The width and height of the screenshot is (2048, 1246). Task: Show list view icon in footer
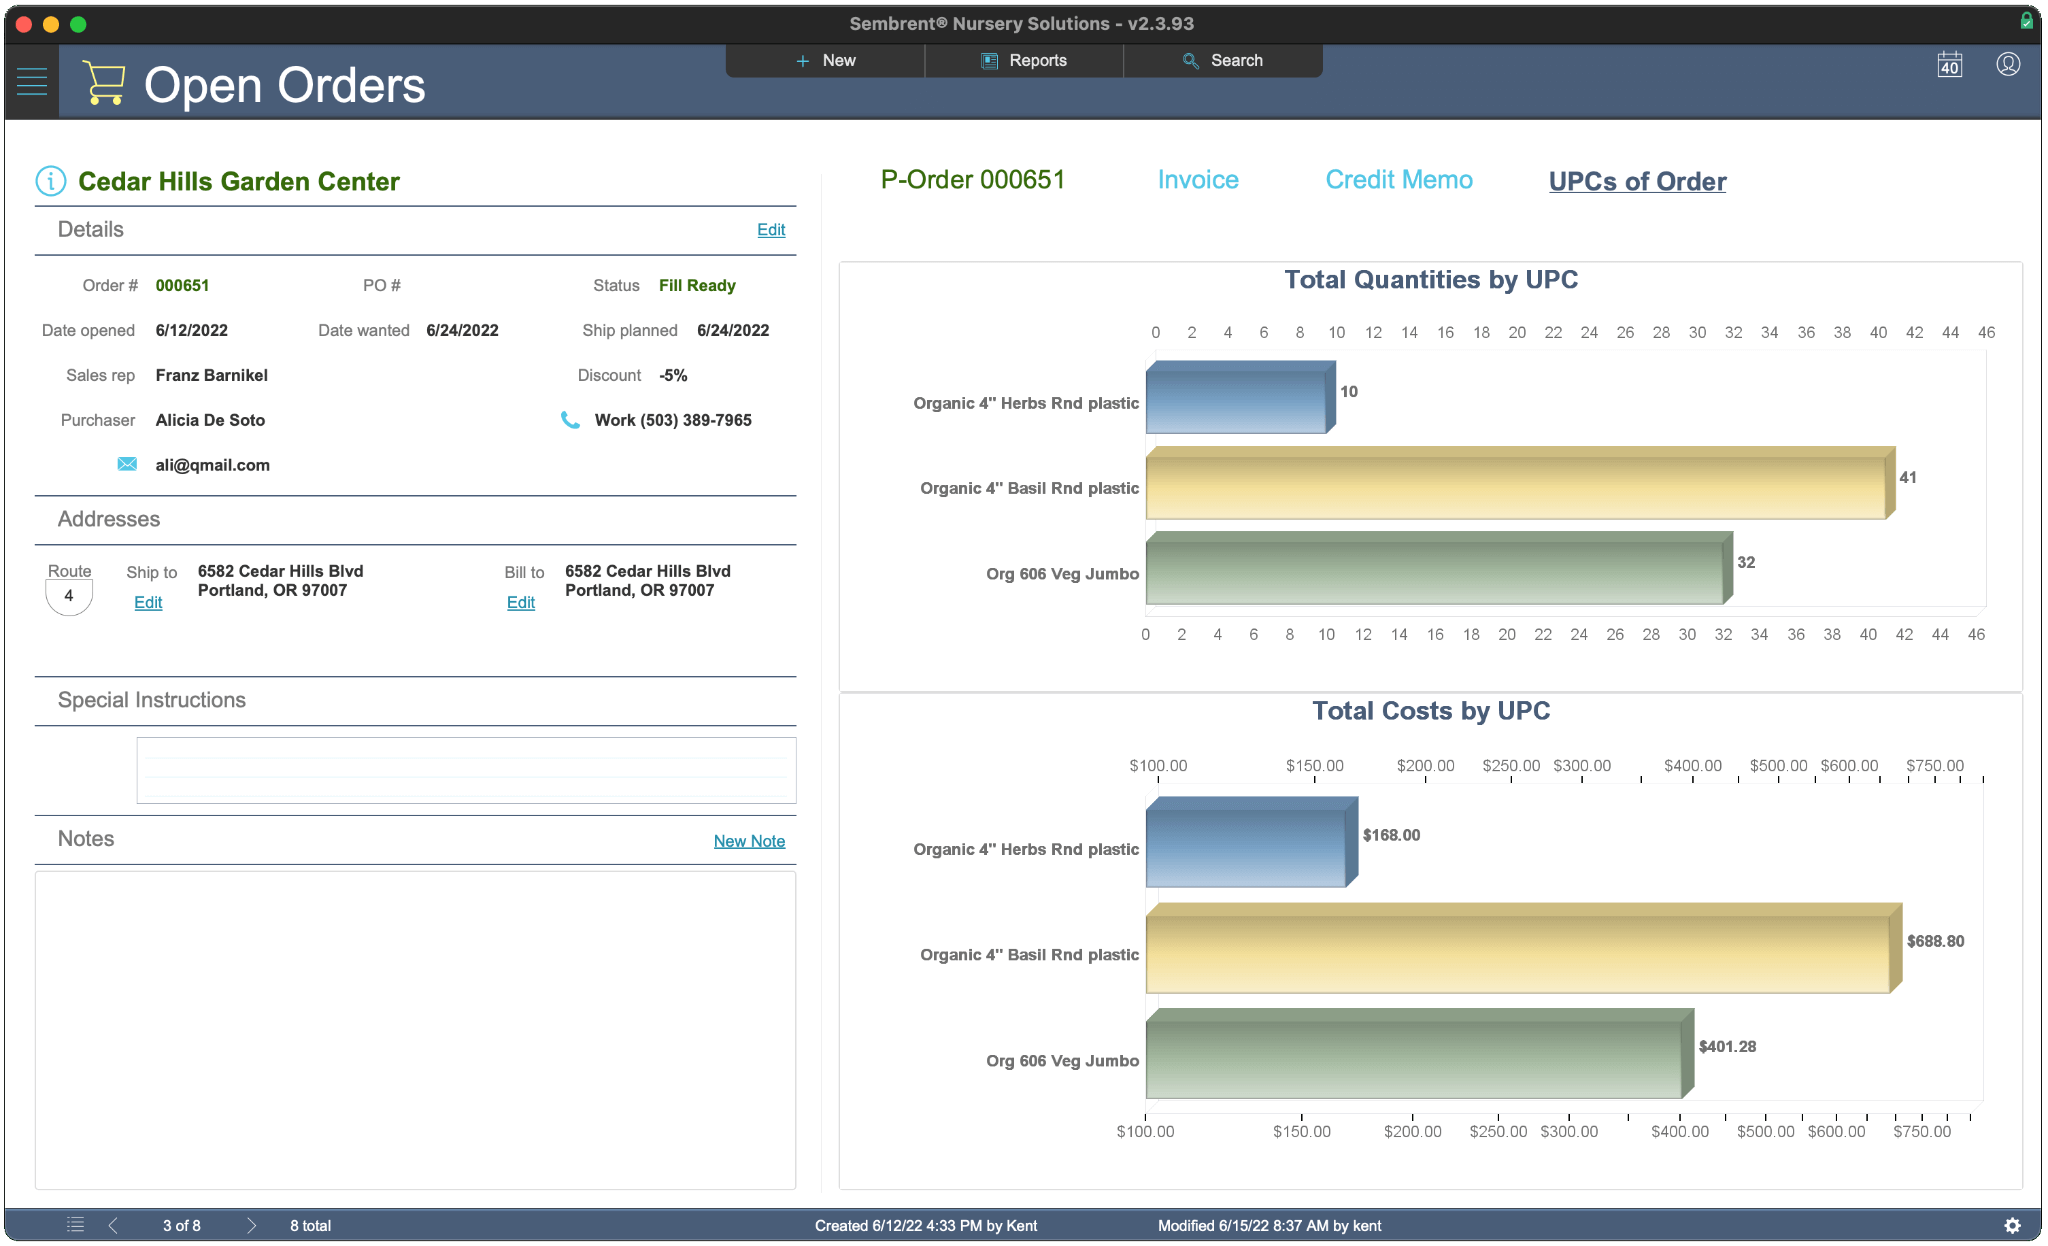(x=75, y=1225)
